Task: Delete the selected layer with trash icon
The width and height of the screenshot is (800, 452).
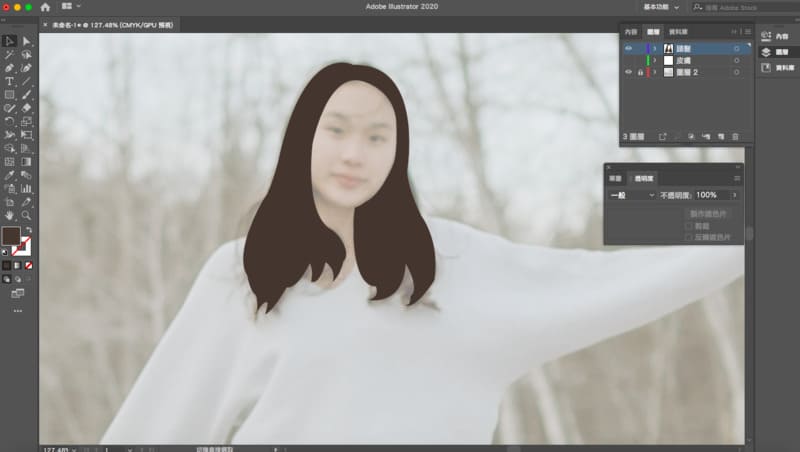Action: (x=735, y=137)
